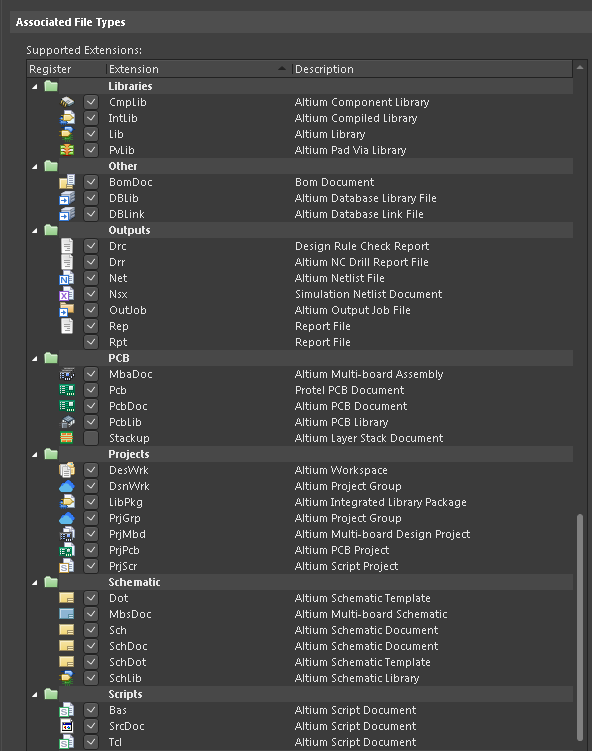Enable the Stackup extension checkbox
Viewport: 592px width, 751px height.
[91, 438]
